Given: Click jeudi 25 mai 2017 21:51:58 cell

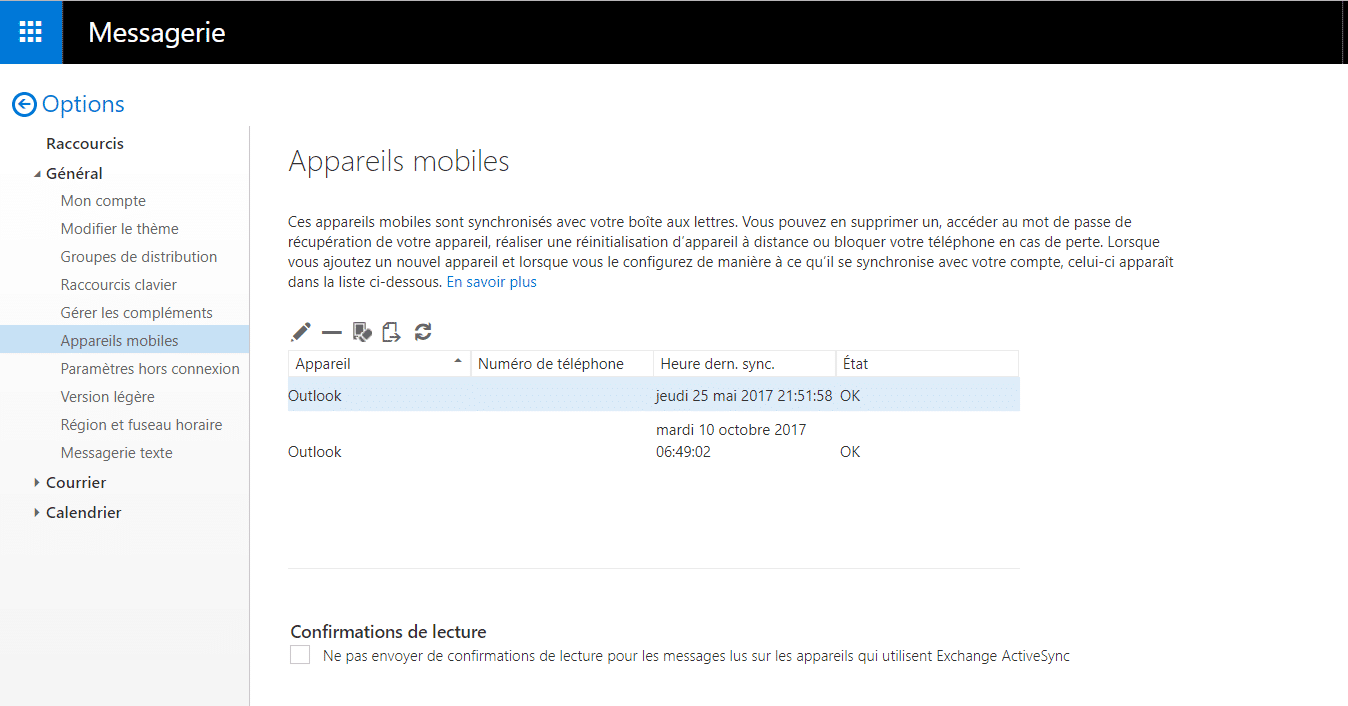Looking at the screenshot, I should point(744,396).
